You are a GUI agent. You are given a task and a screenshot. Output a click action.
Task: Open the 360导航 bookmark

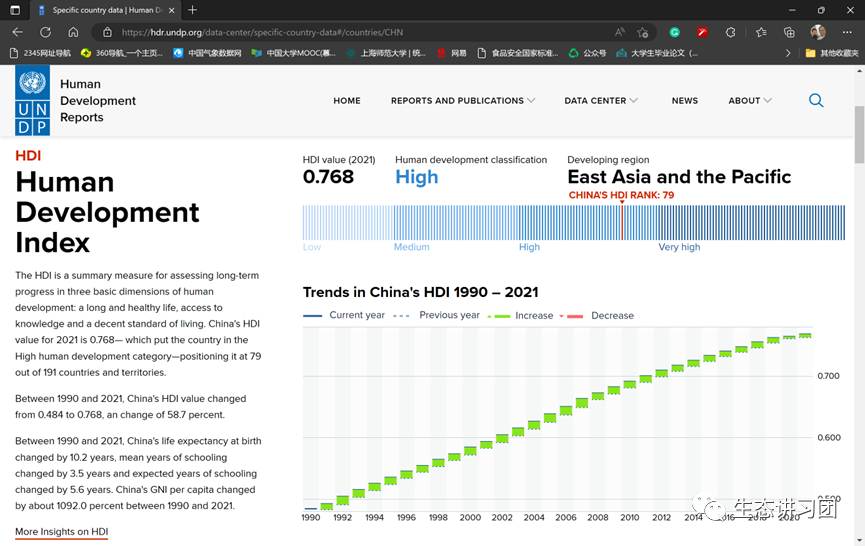(122, 53)
